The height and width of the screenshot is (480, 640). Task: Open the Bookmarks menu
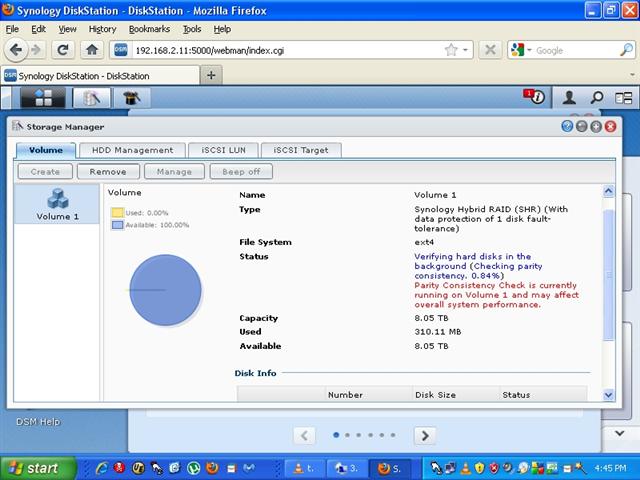coord(149,29)
